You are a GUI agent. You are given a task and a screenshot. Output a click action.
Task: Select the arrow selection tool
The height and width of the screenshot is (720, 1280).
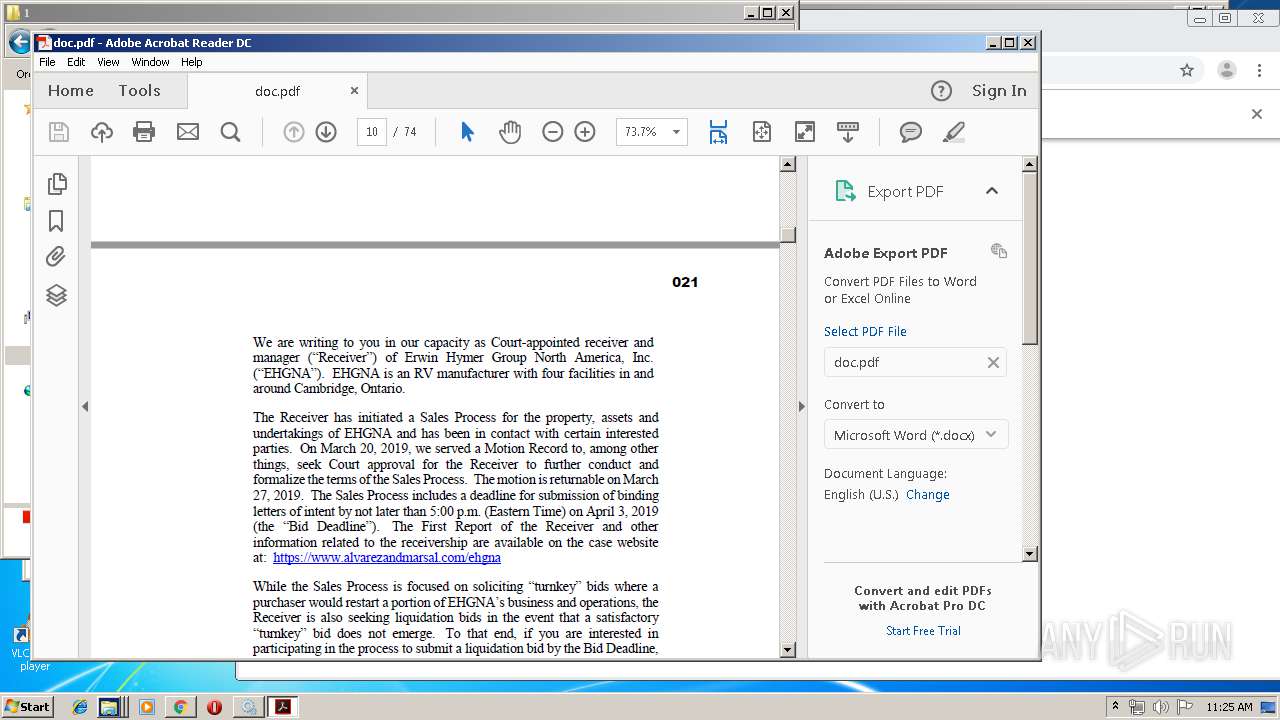click(x=467, y=132)
